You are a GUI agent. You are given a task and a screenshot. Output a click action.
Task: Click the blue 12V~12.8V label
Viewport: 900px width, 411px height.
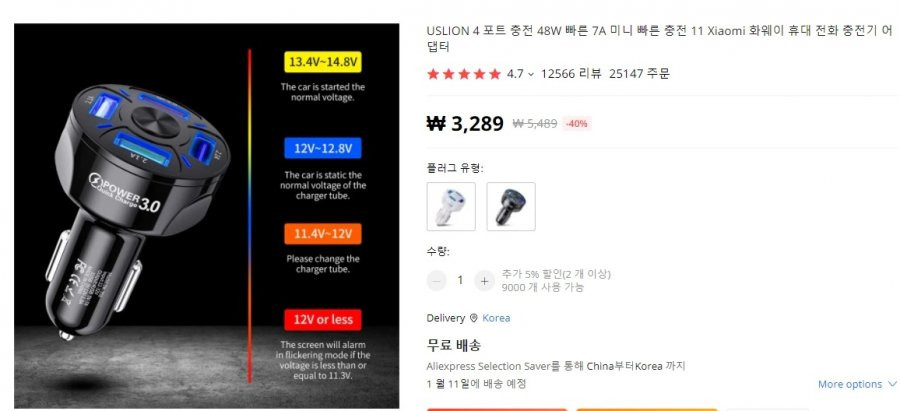click(323, 148)
